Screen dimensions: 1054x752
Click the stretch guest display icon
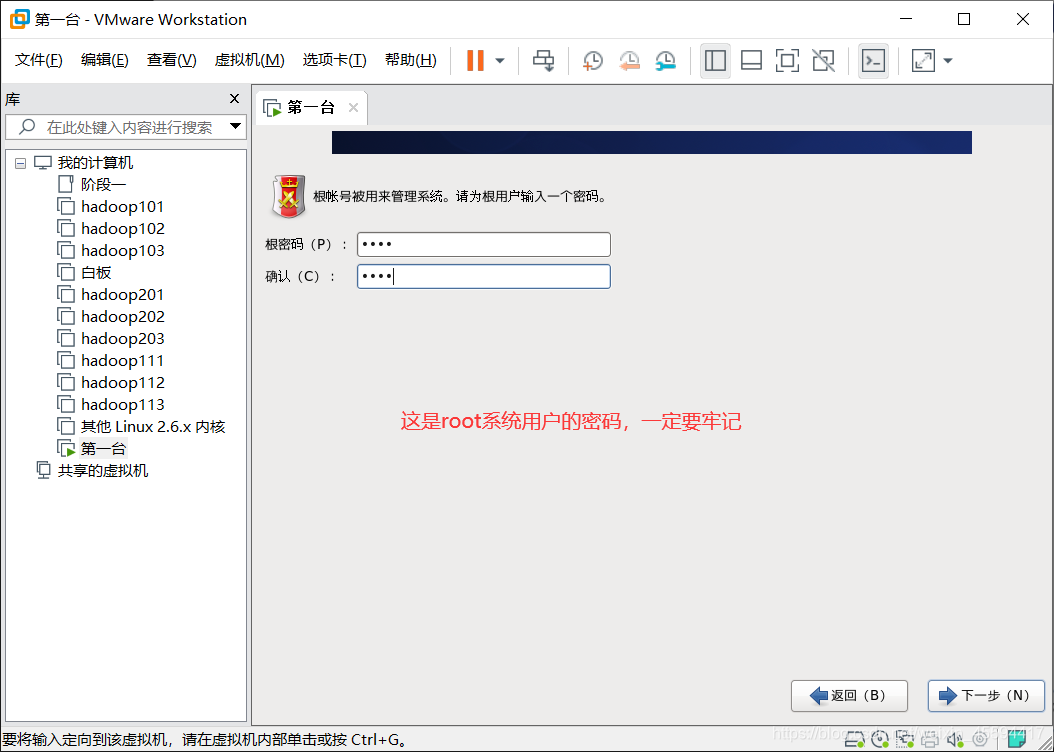[923, 60]
